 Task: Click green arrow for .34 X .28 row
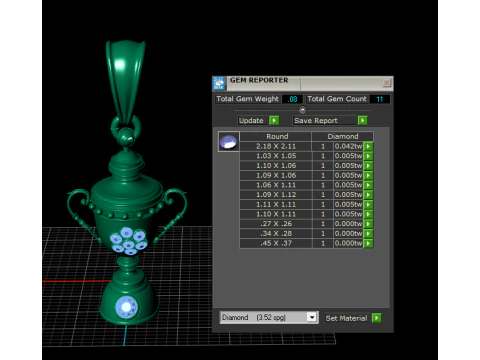click(368, 233)
